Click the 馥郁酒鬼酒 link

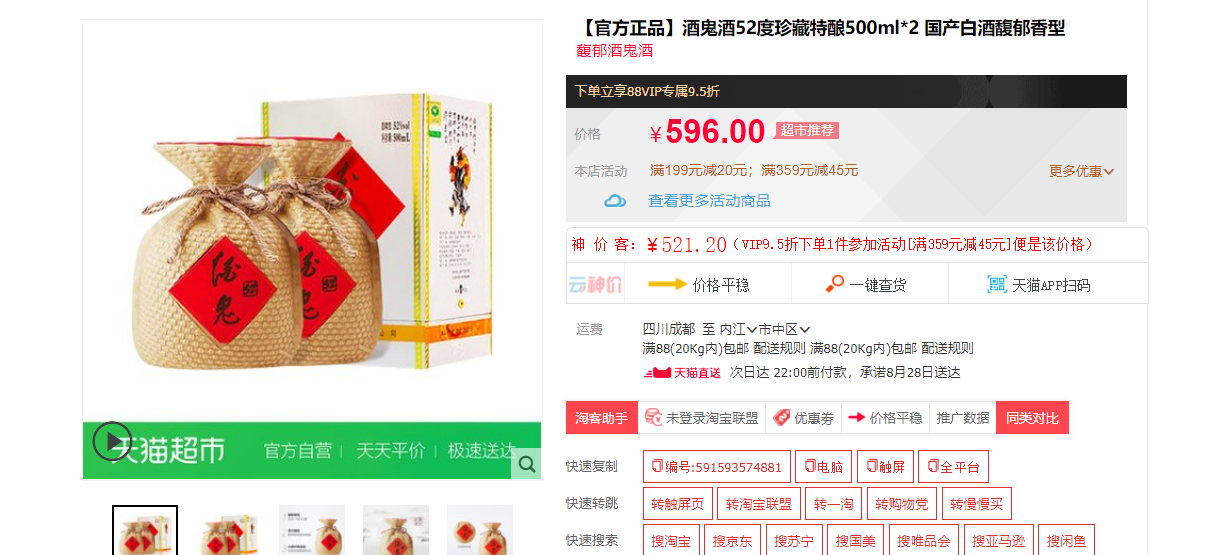[615, 50]
